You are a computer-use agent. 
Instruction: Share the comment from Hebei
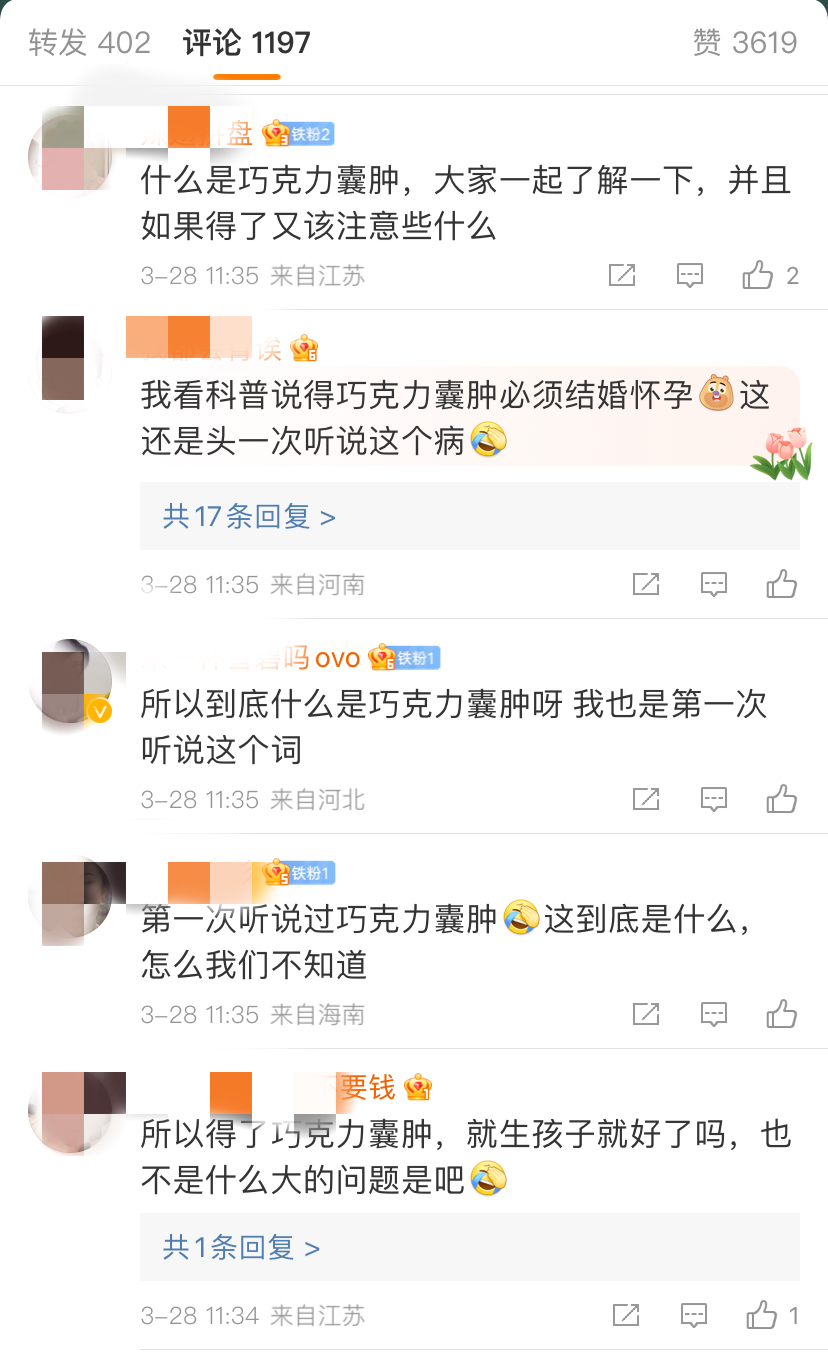click(646, 799)
